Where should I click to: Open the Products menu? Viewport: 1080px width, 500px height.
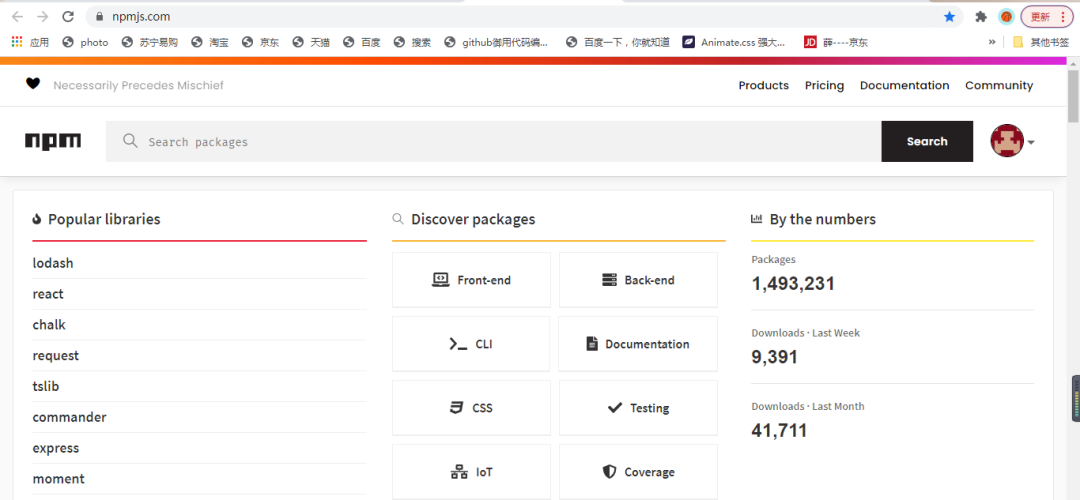pos(763,85)
